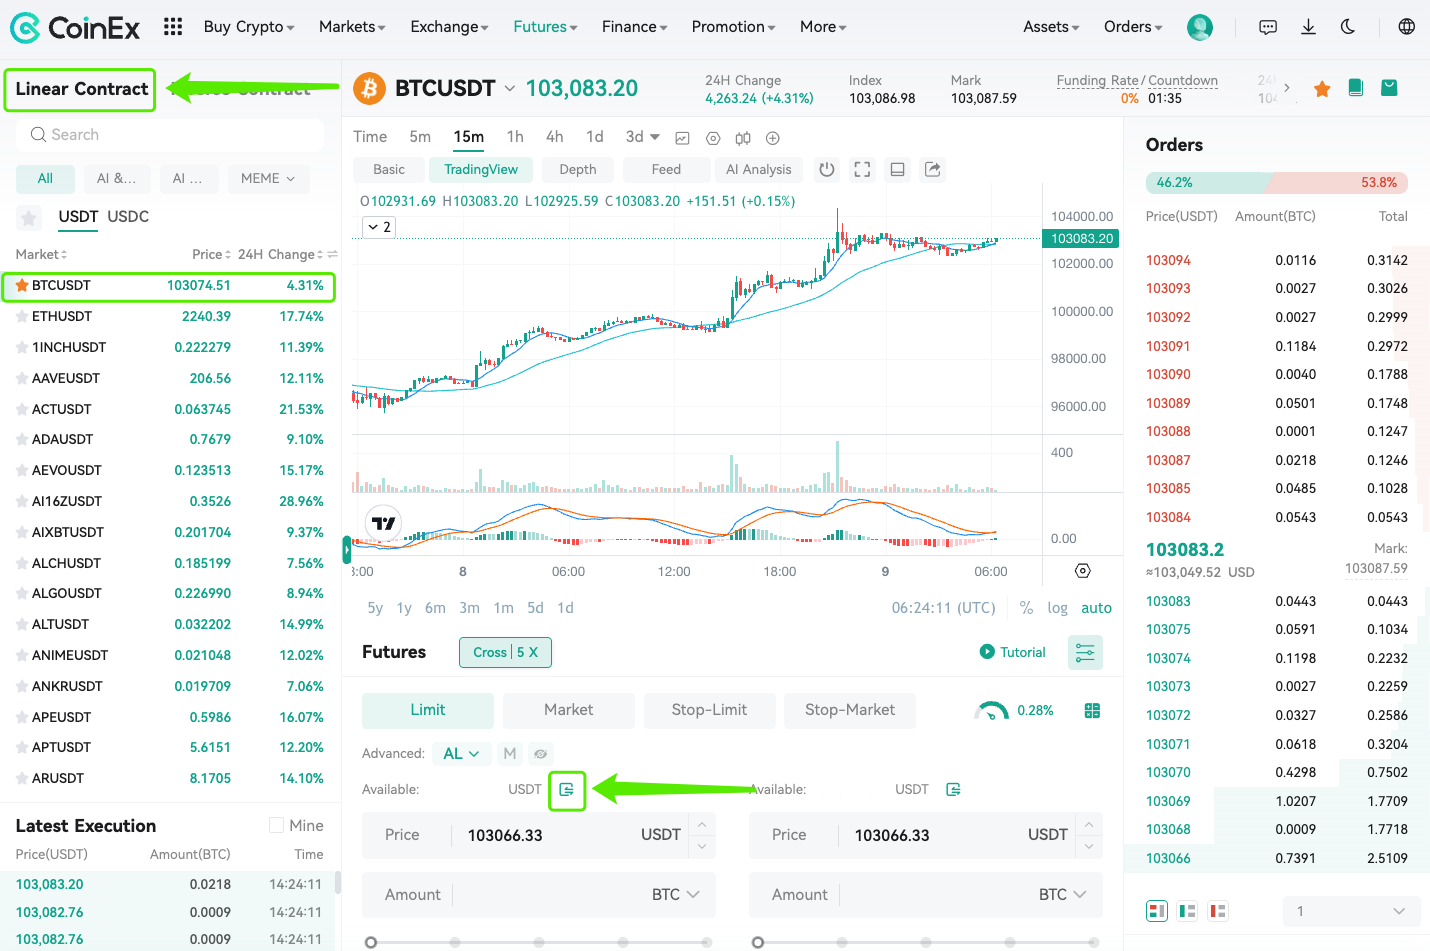Enable the Mine checkbox in Latest Execution
The image size is (1430, 951).
276,826
